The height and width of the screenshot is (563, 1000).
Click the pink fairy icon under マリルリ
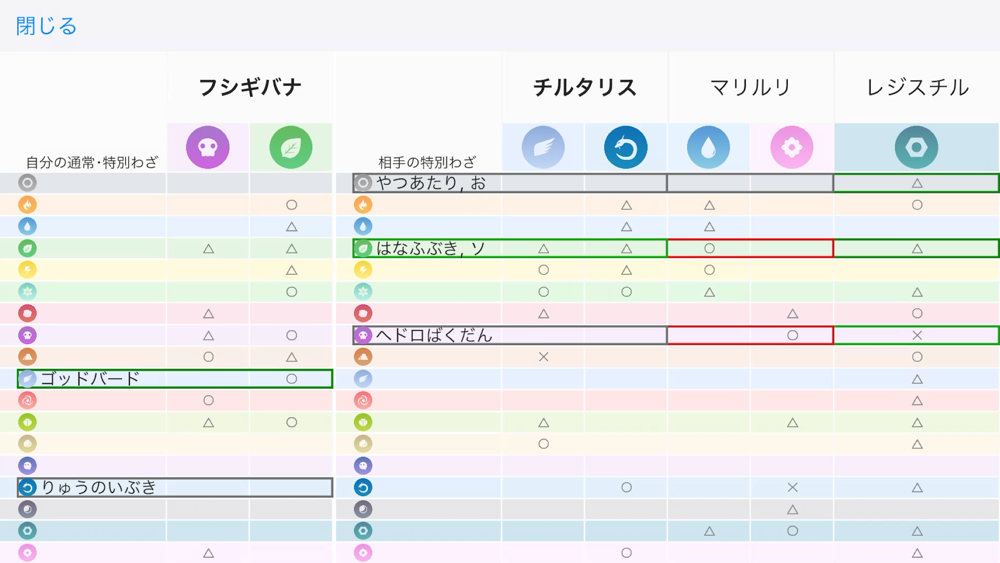[792, 148]
